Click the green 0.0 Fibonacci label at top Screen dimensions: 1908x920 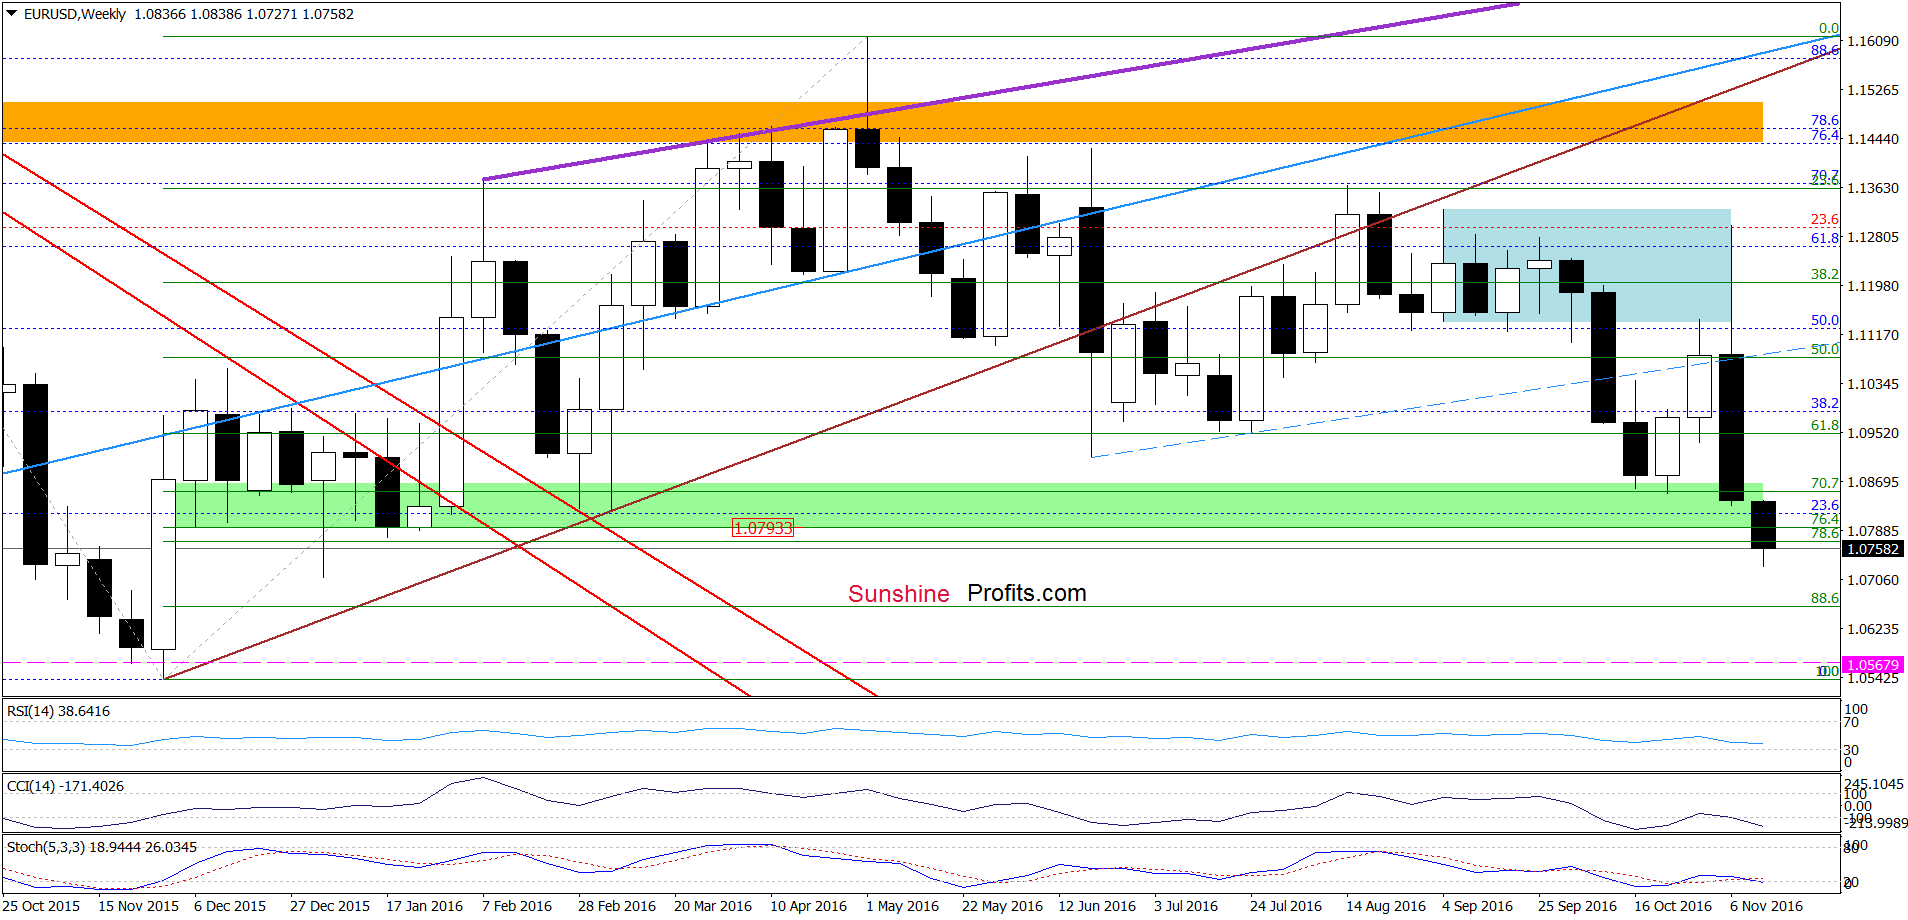1829,29
